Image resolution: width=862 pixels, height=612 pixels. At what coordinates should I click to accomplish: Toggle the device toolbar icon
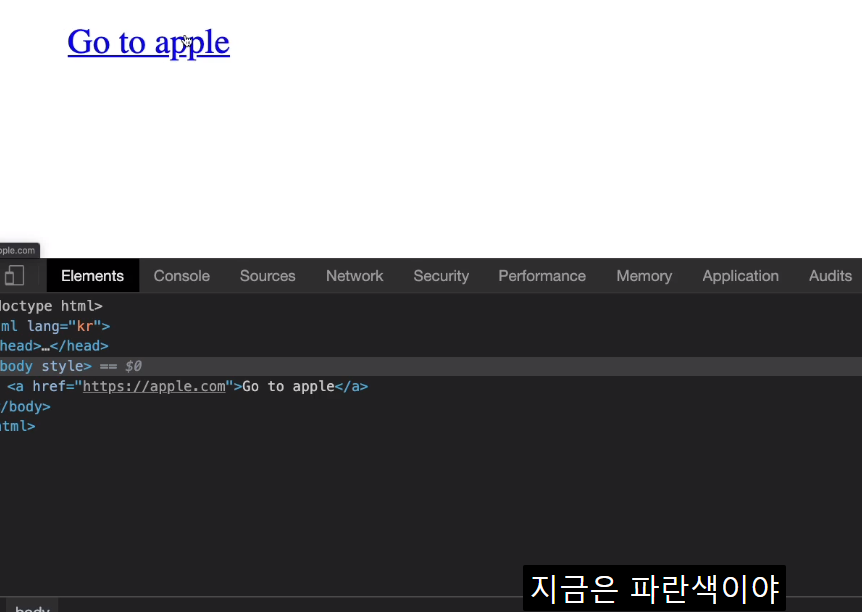click(x=14, y=275)
